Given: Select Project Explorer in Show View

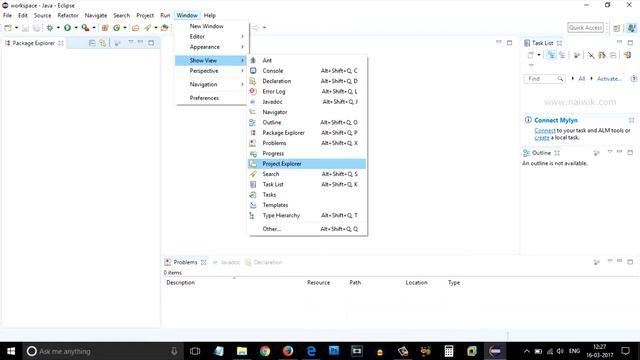Looking at the screenshot, I should pyautogui.click(x=307, y=164).
